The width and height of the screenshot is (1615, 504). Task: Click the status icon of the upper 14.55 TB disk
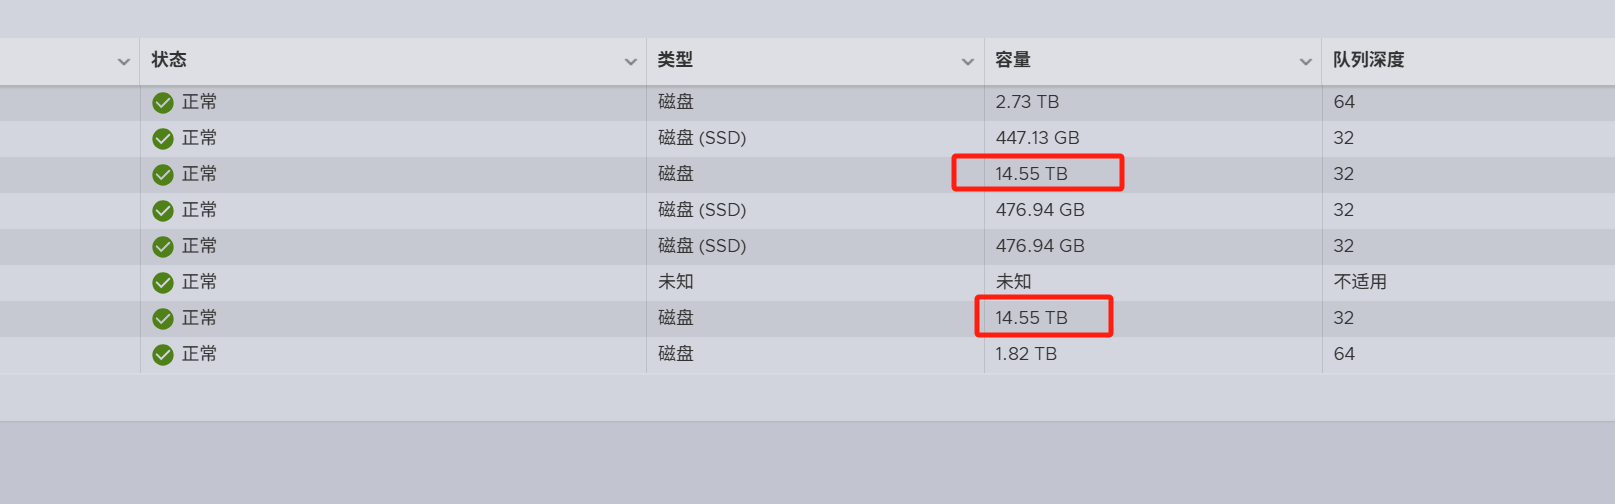[163, 175]
